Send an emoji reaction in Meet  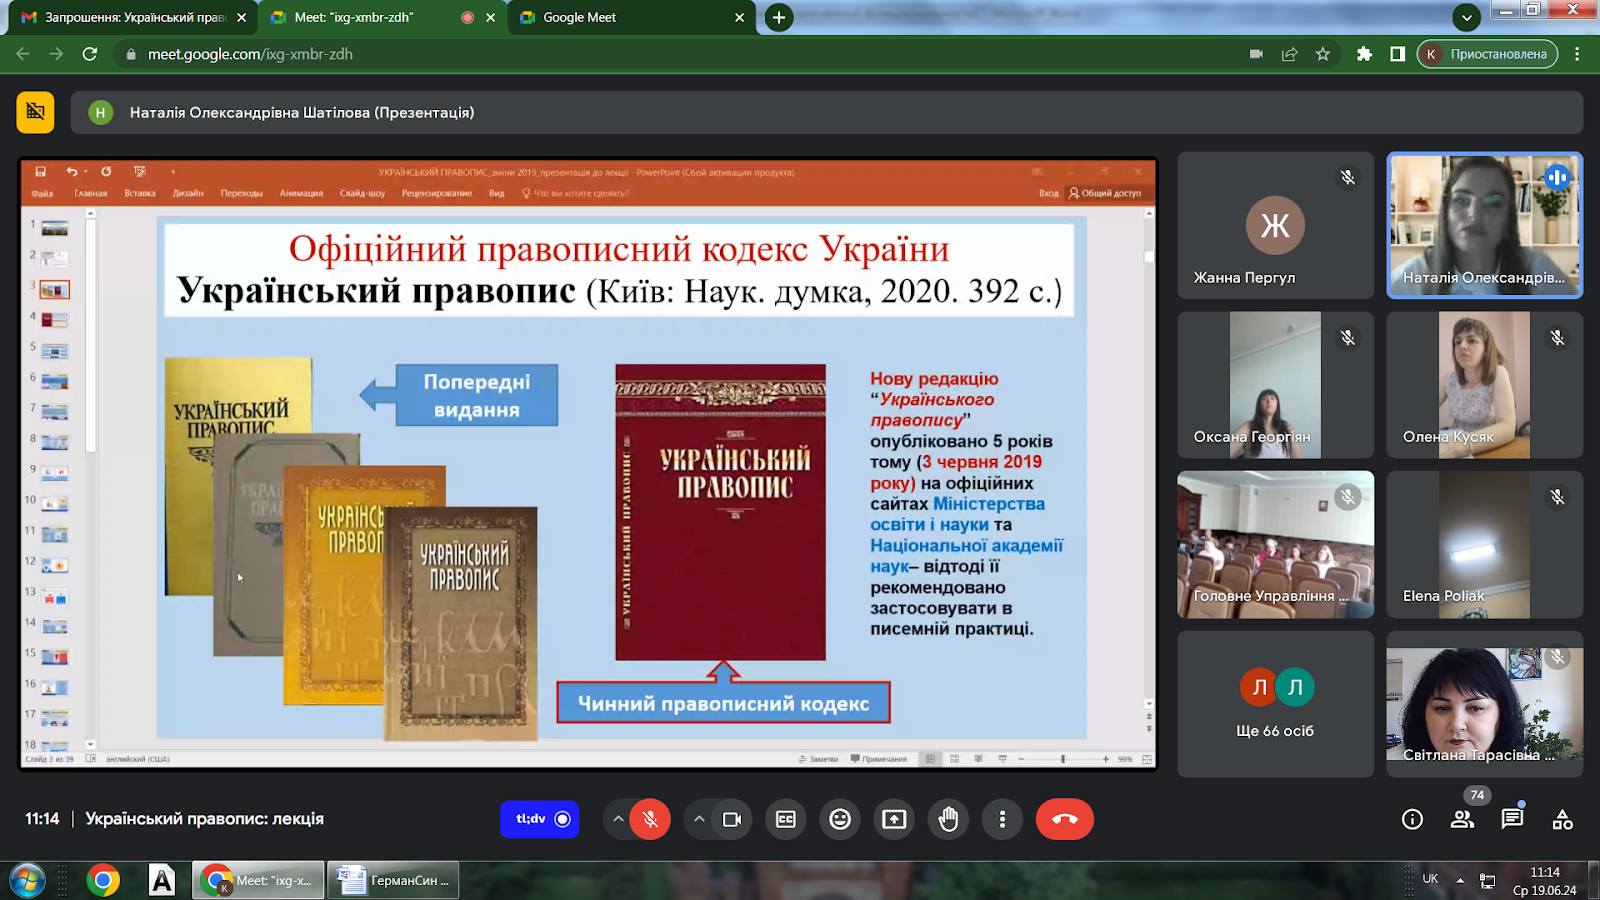coord(840,819)
